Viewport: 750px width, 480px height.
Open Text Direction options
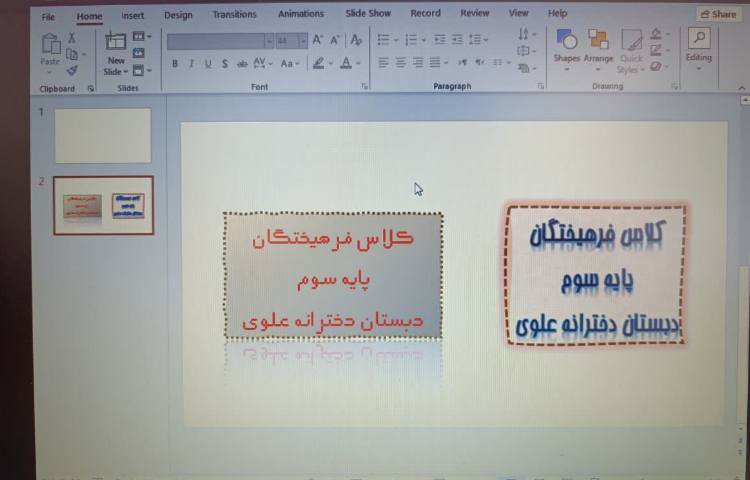point(526,34)
